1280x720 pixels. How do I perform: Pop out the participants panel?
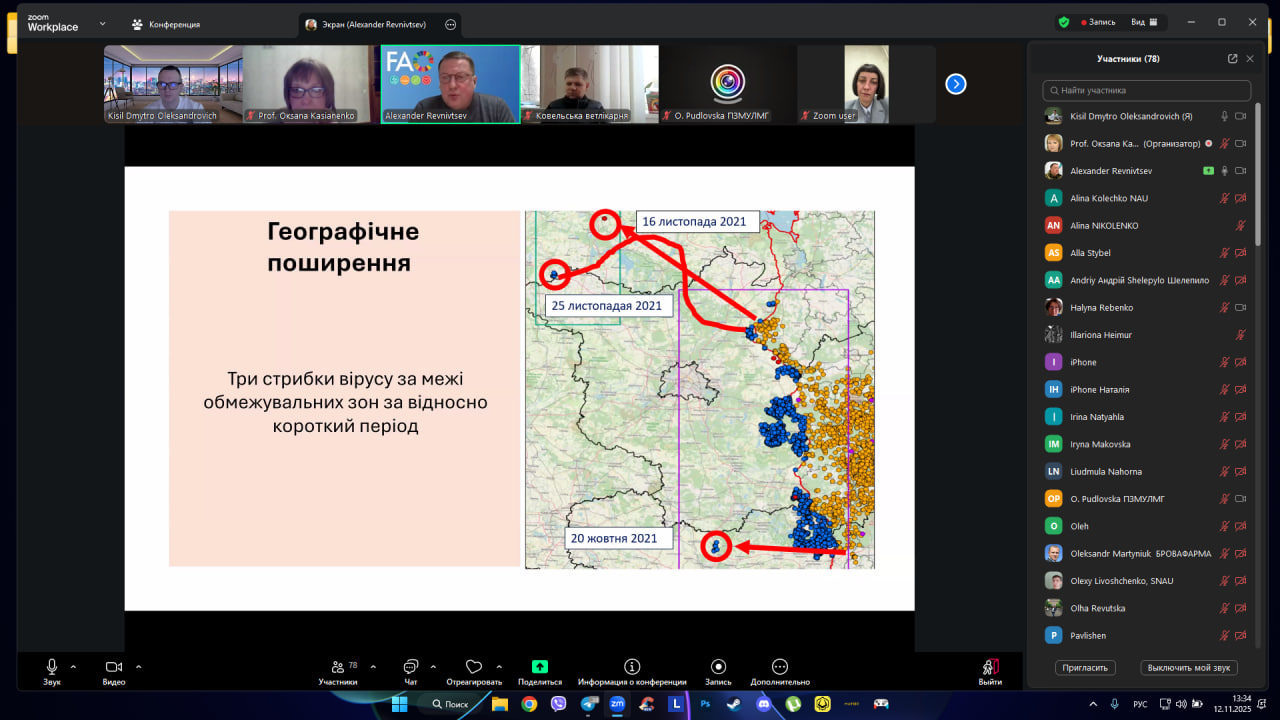(1232, 59)
